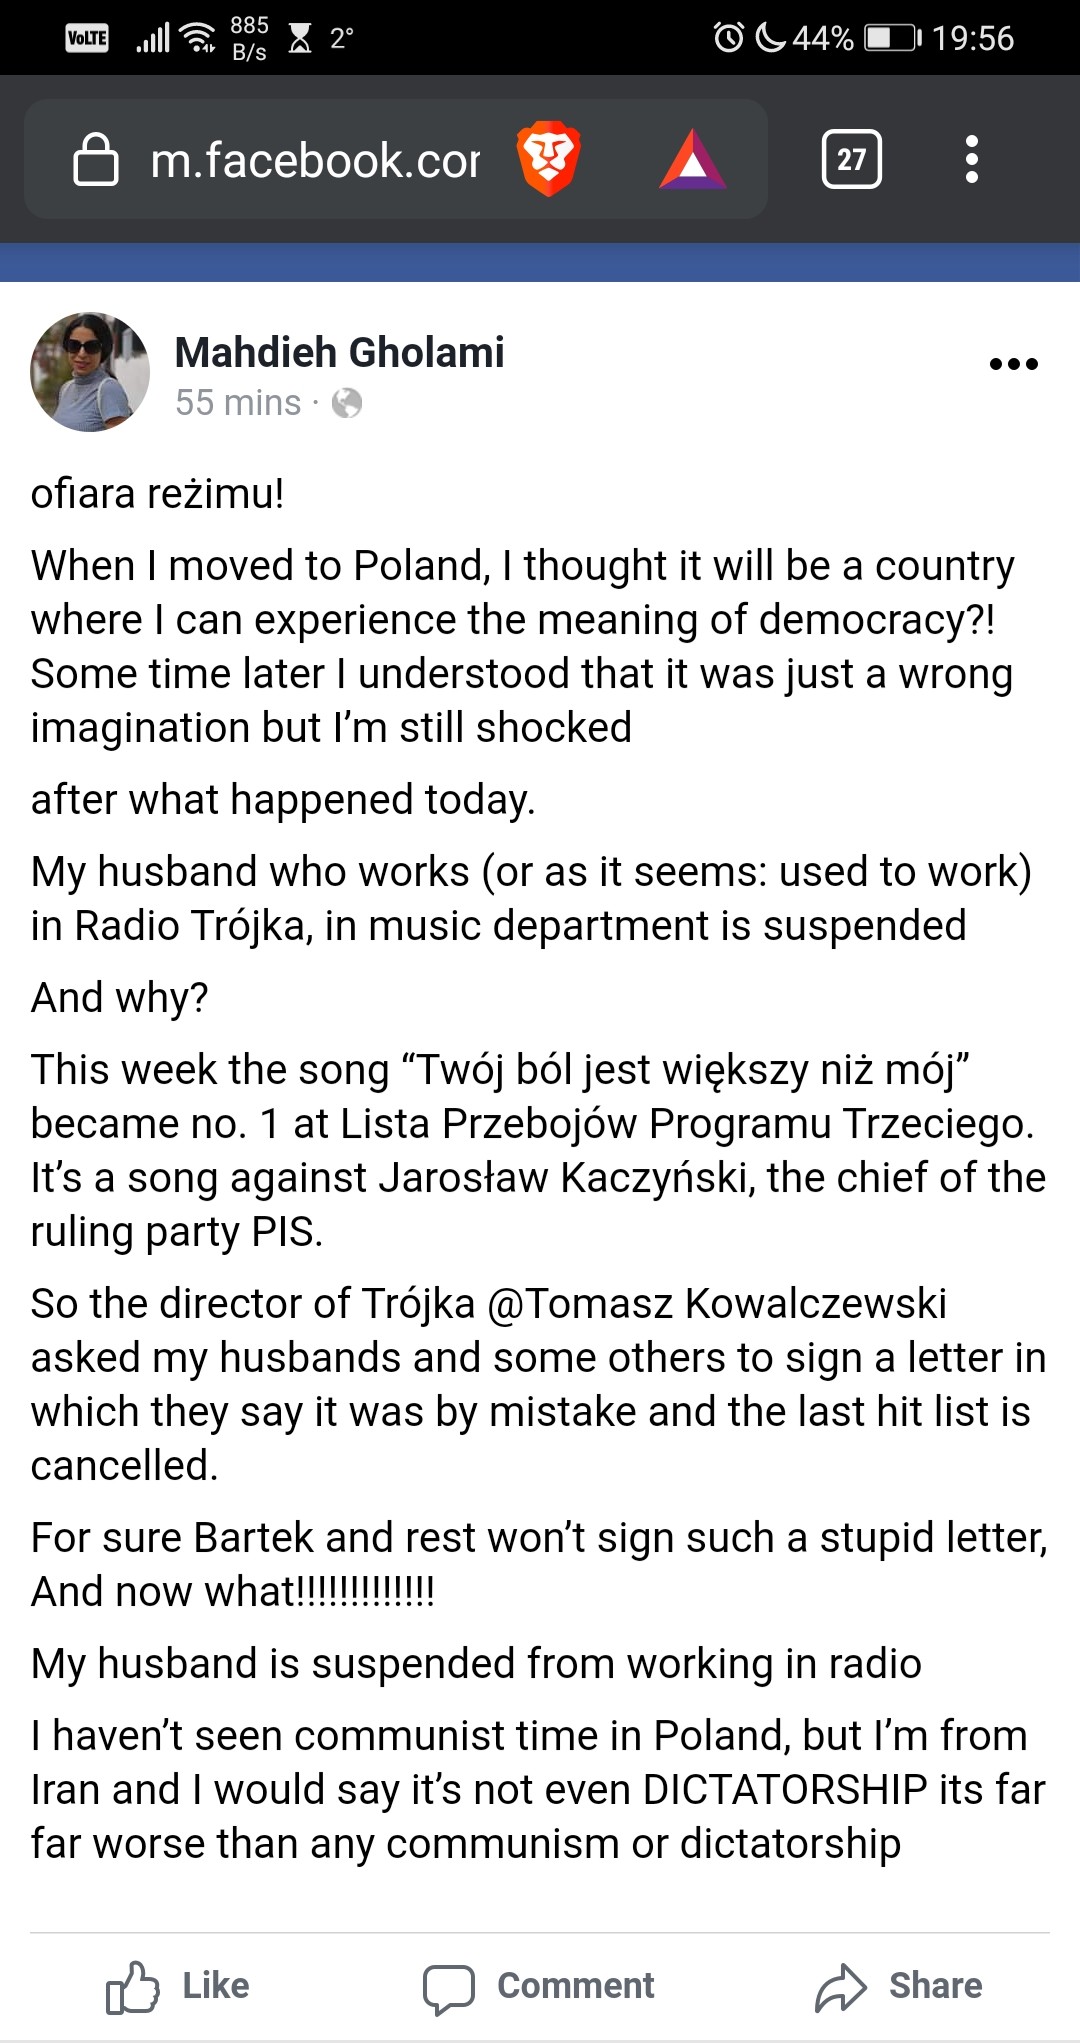
Task: Tap the clock time in status bar
Action: 972,38
